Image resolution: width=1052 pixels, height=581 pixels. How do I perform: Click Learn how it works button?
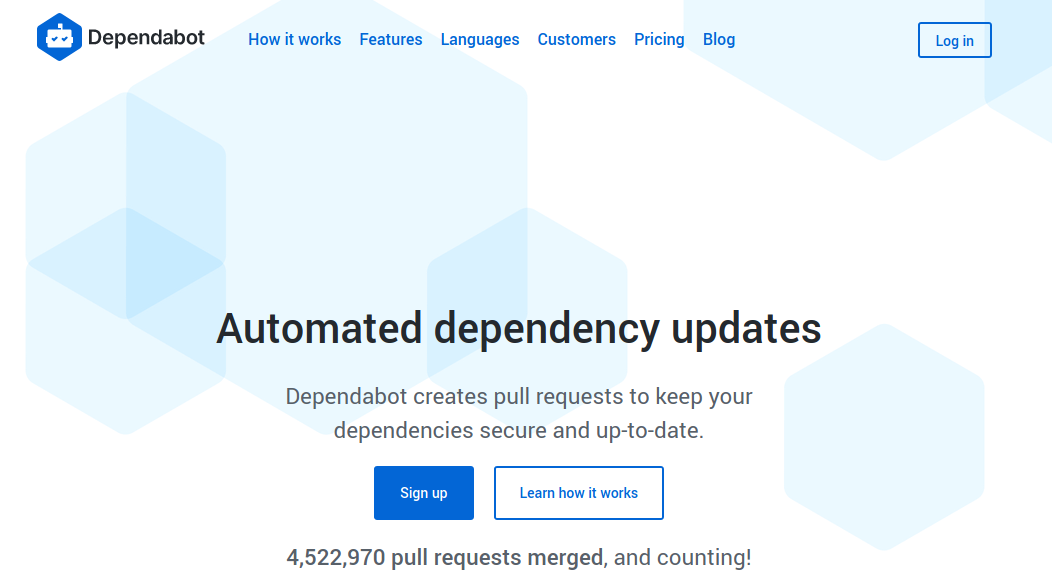578,493
